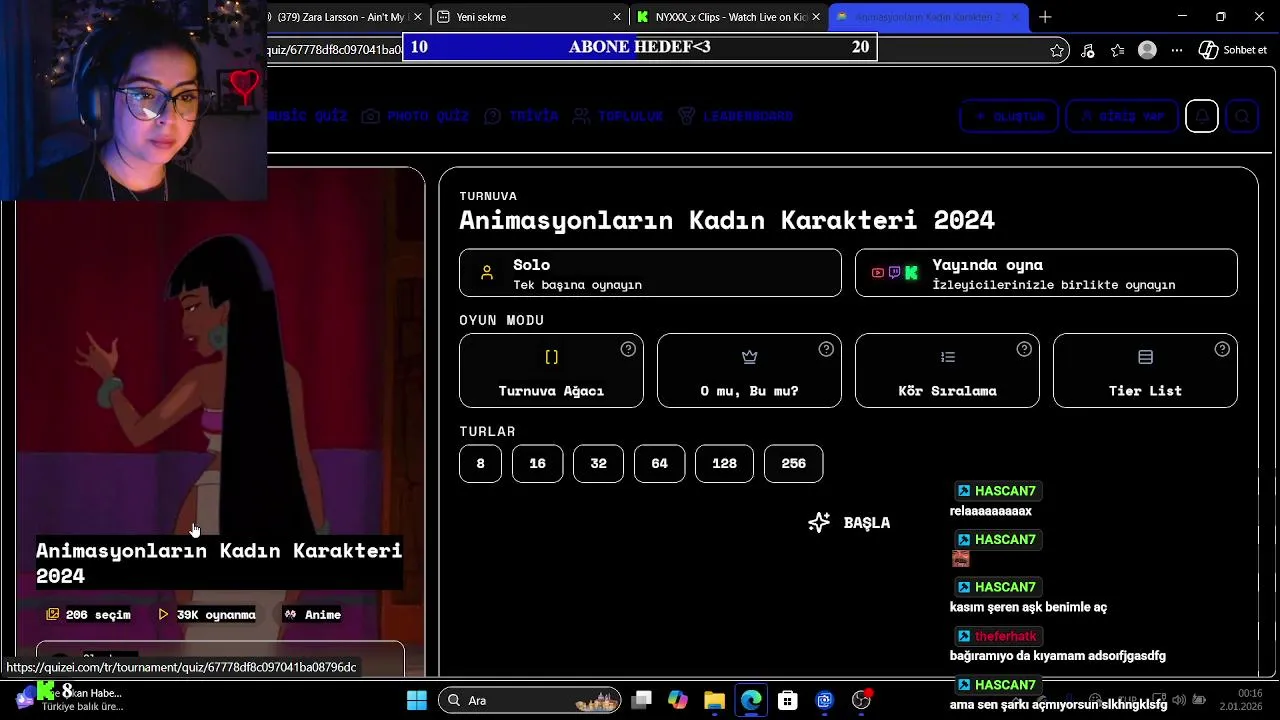Open Task View from taskbar
This screenshot has width=1280, height=720.
tap(642, 700)
